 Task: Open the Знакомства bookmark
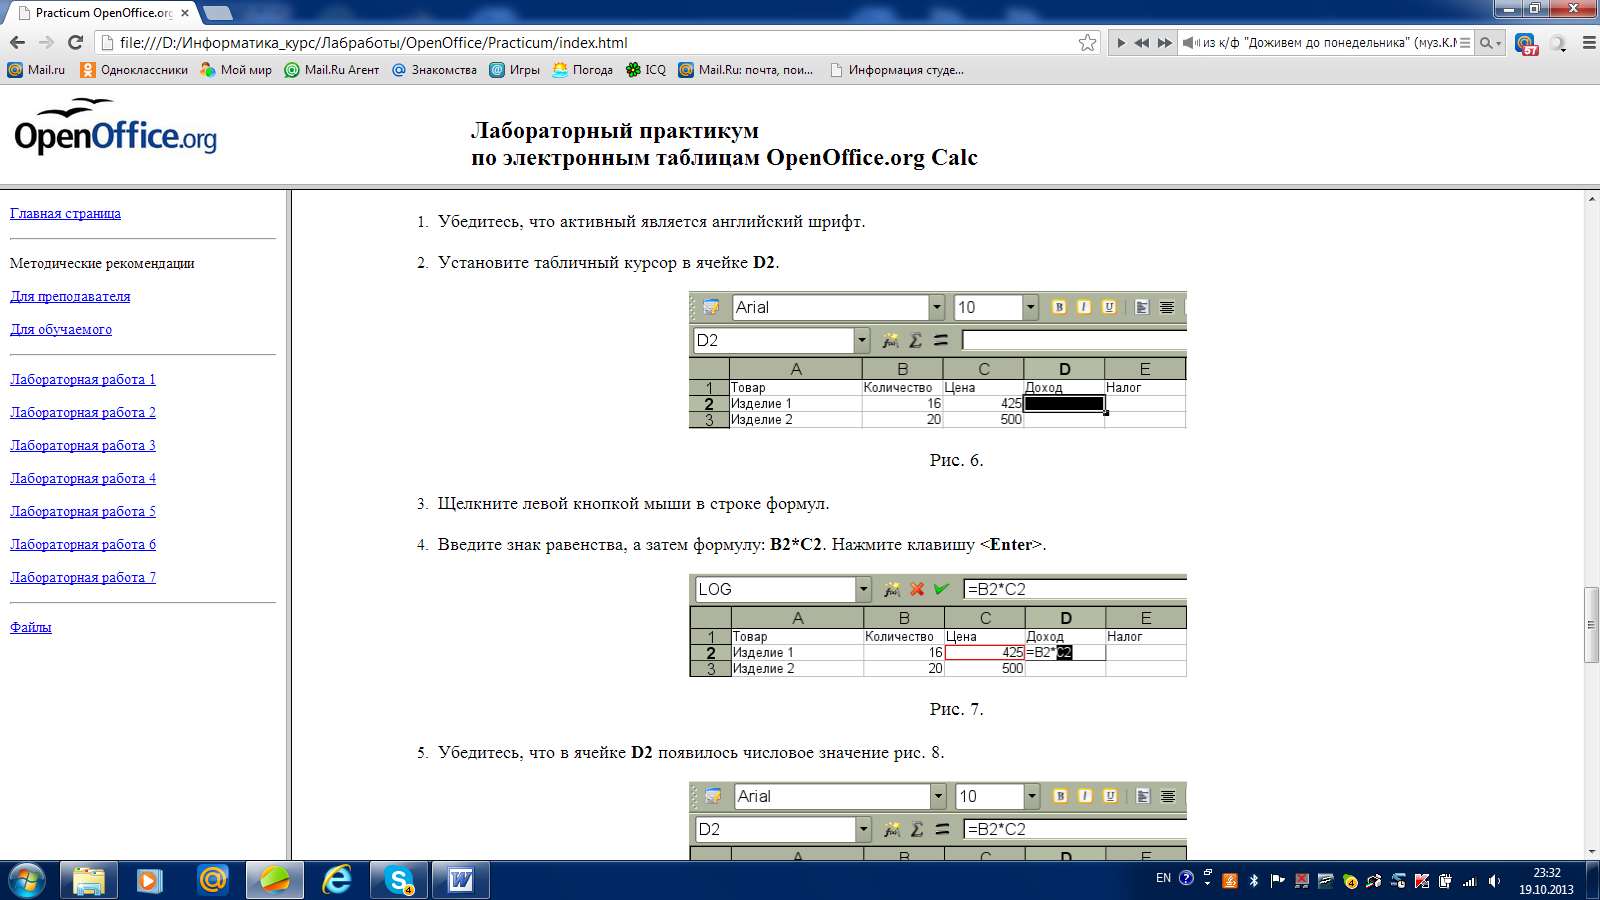click(434, 70)
